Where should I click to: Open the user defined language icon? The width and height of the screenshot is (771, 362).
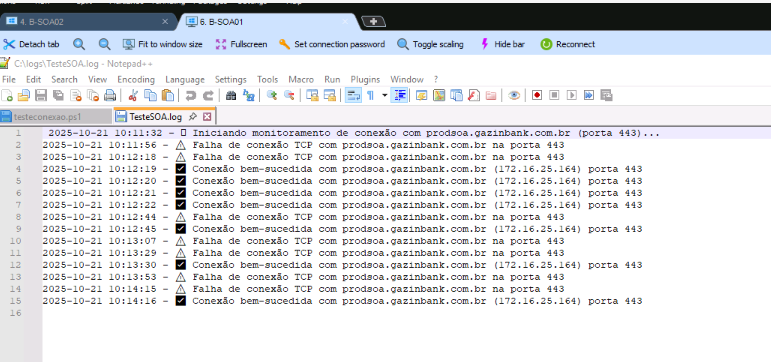[x=421, y=95]
